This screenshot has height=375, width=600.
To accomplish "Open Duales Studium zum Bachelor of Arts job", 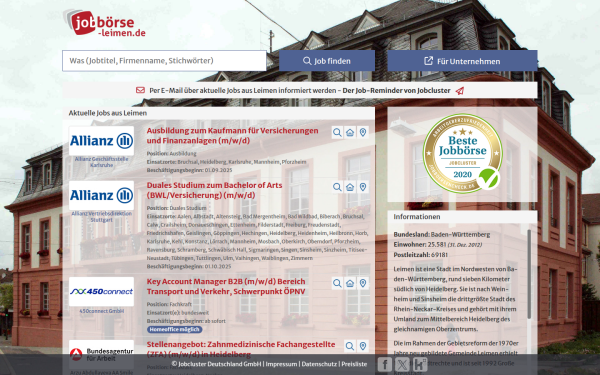I will (214, 190).
